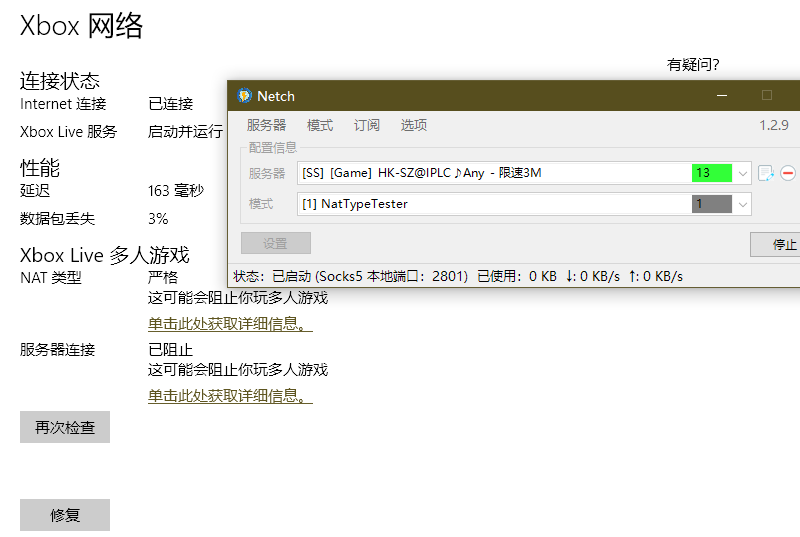Click the 设置 button in Netch

tap(276, 243)
